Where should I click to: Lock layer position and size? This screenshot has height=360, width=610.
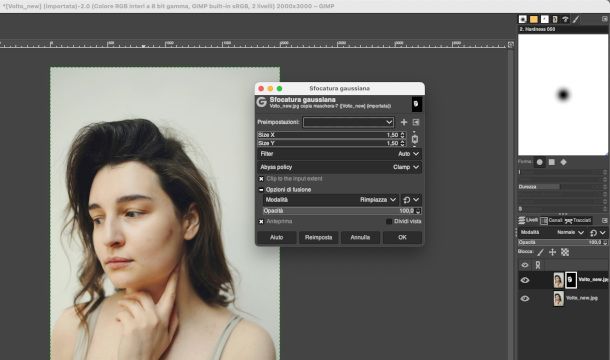point(552,252)
